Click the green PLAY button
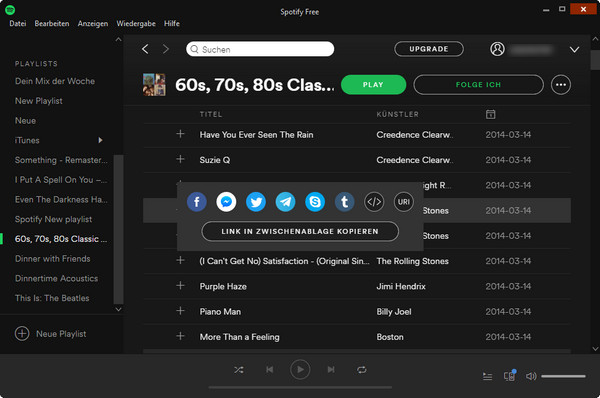The image size is (600, 398). [x=373, y=85]
